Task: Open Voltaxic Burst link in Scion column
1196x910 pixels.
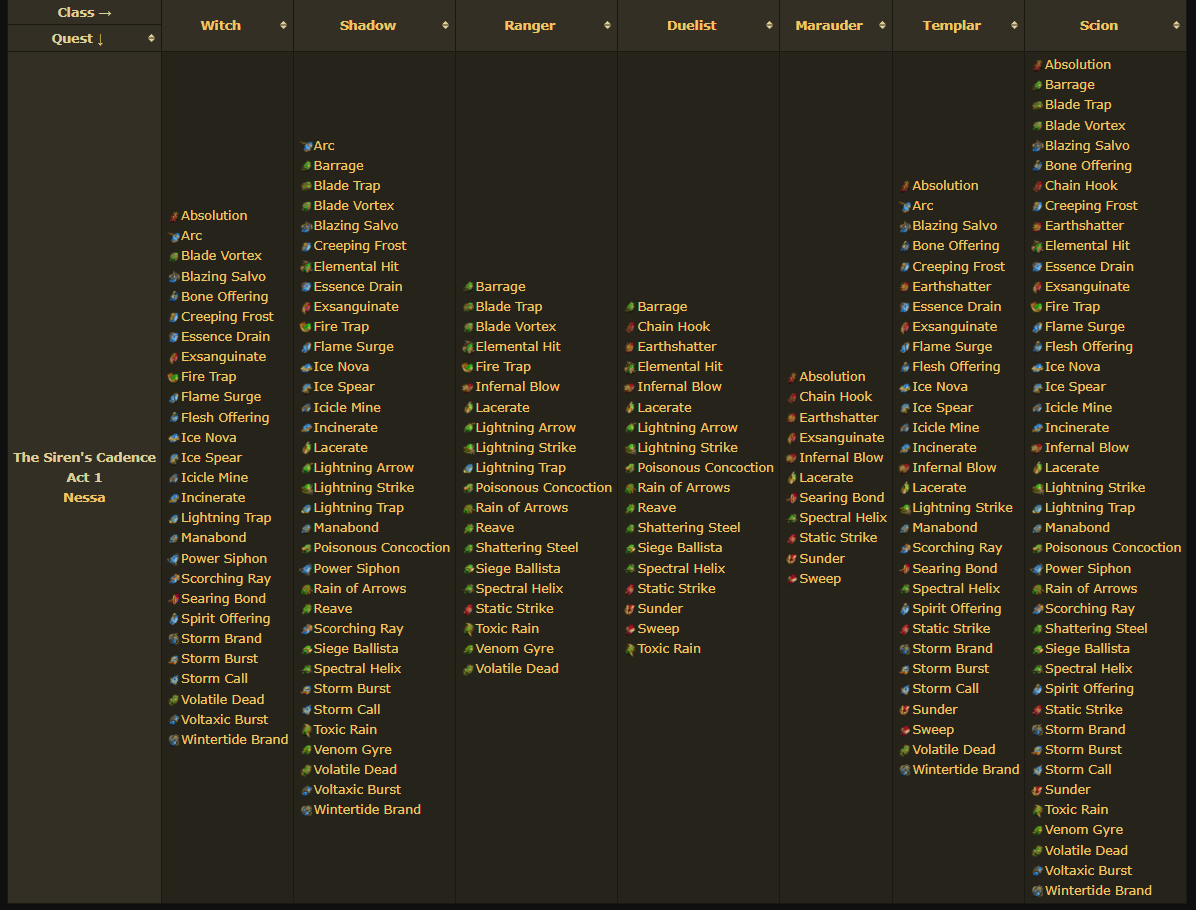Action: [1088, 870]
